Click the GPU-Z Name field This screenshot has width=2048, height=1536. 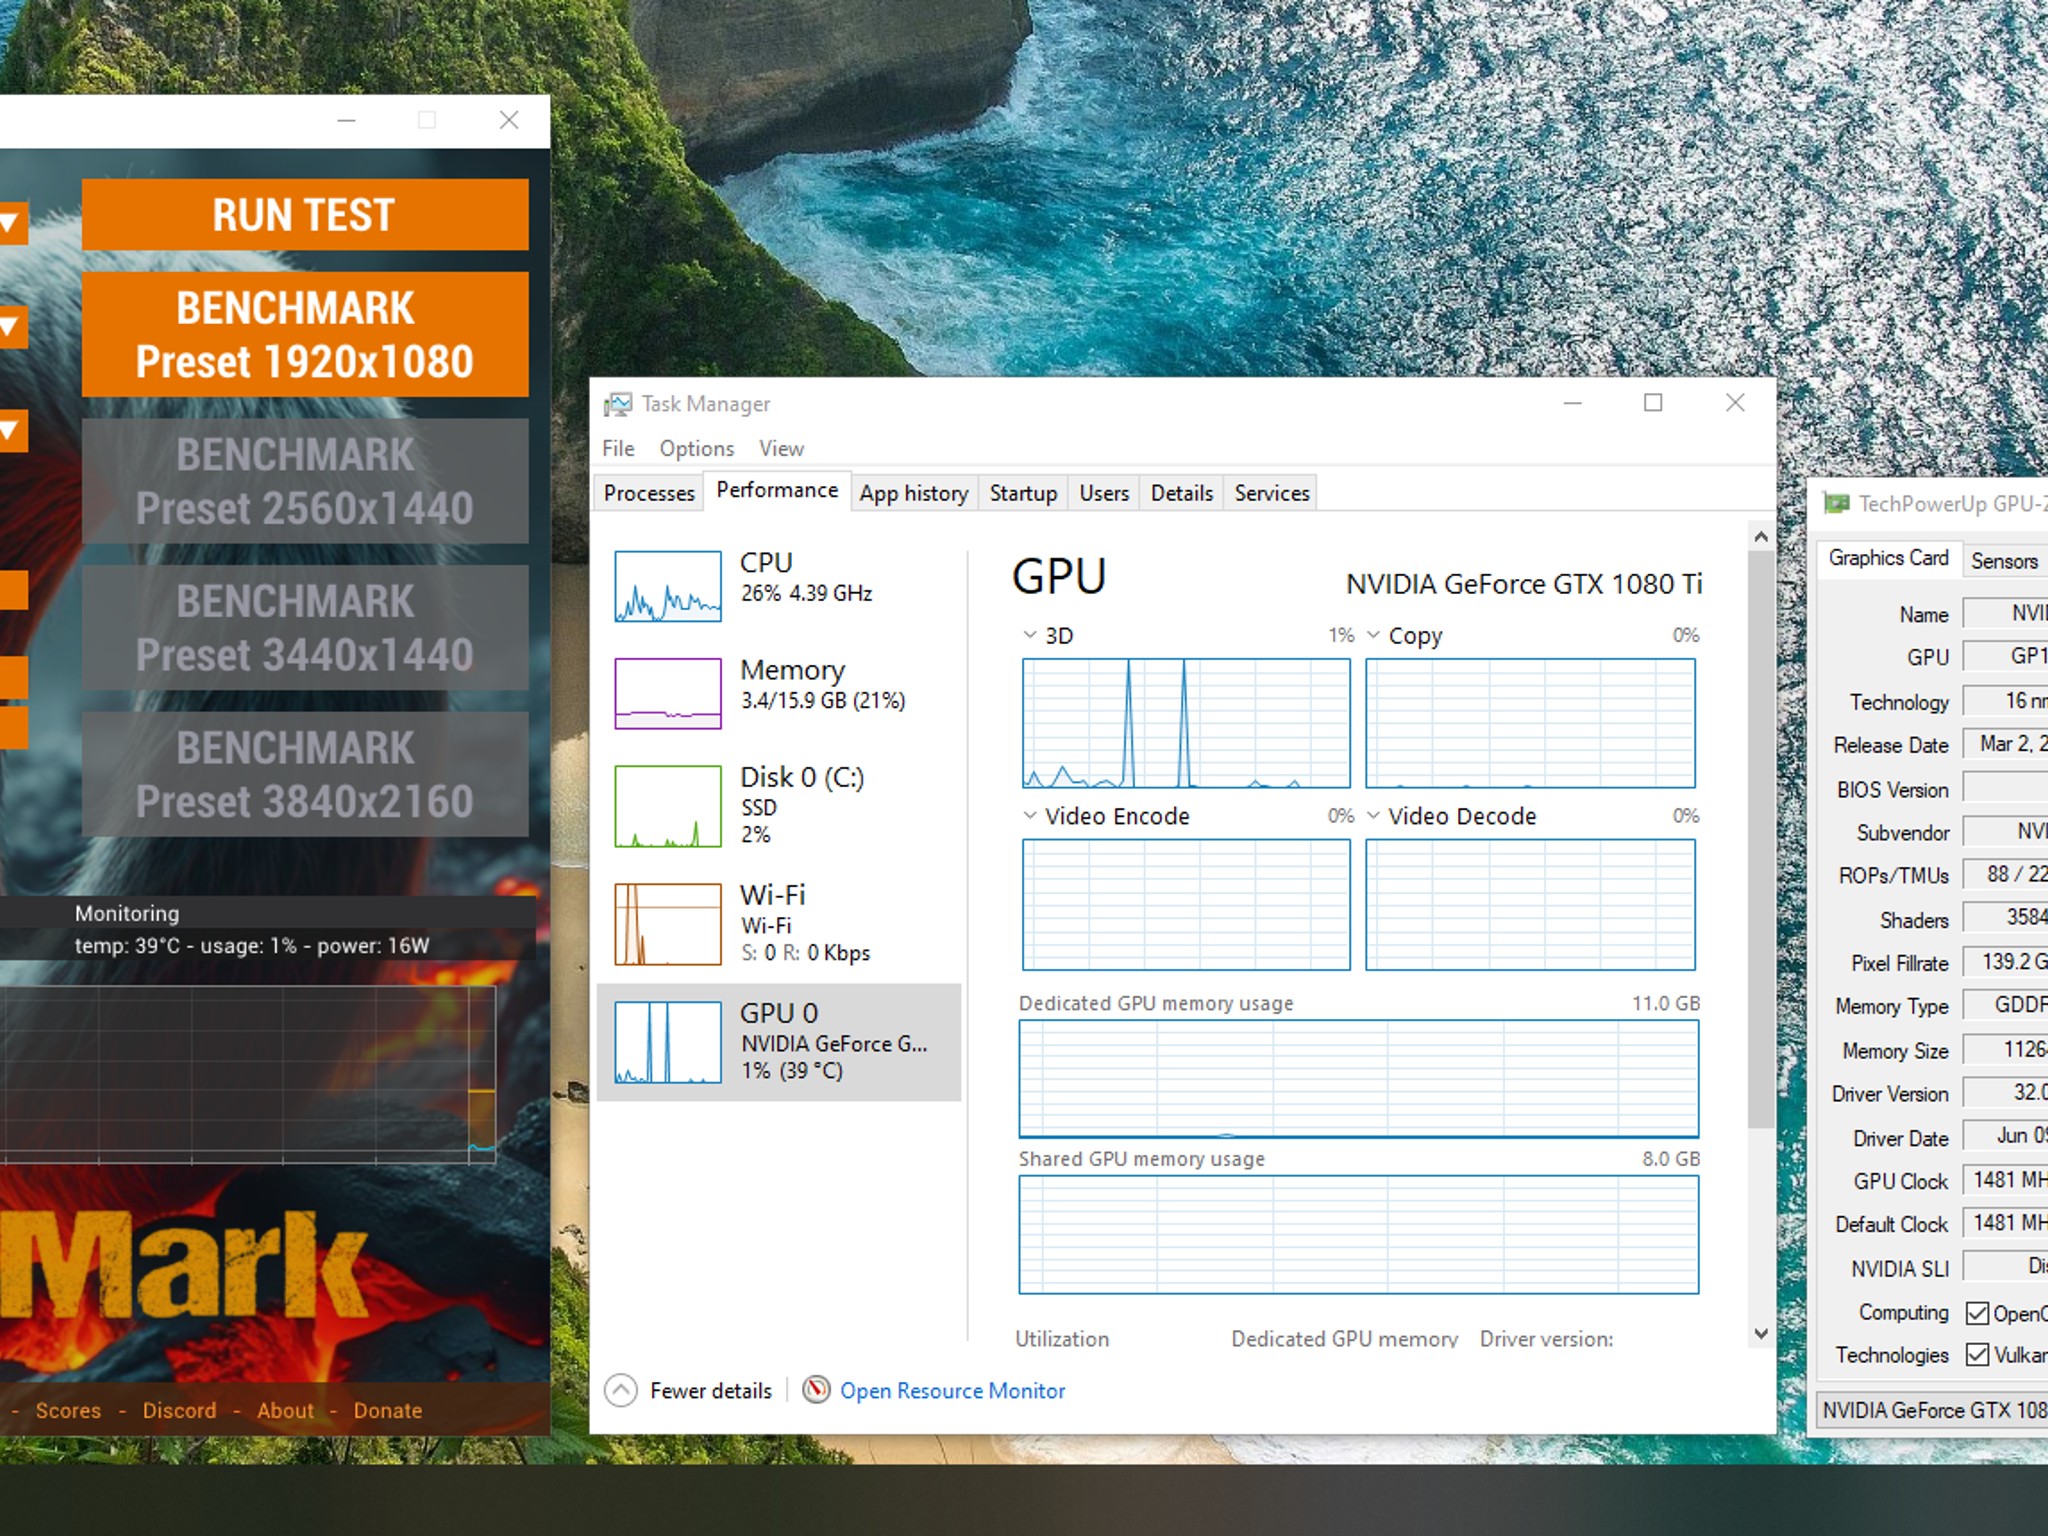tap(2005, 613)
